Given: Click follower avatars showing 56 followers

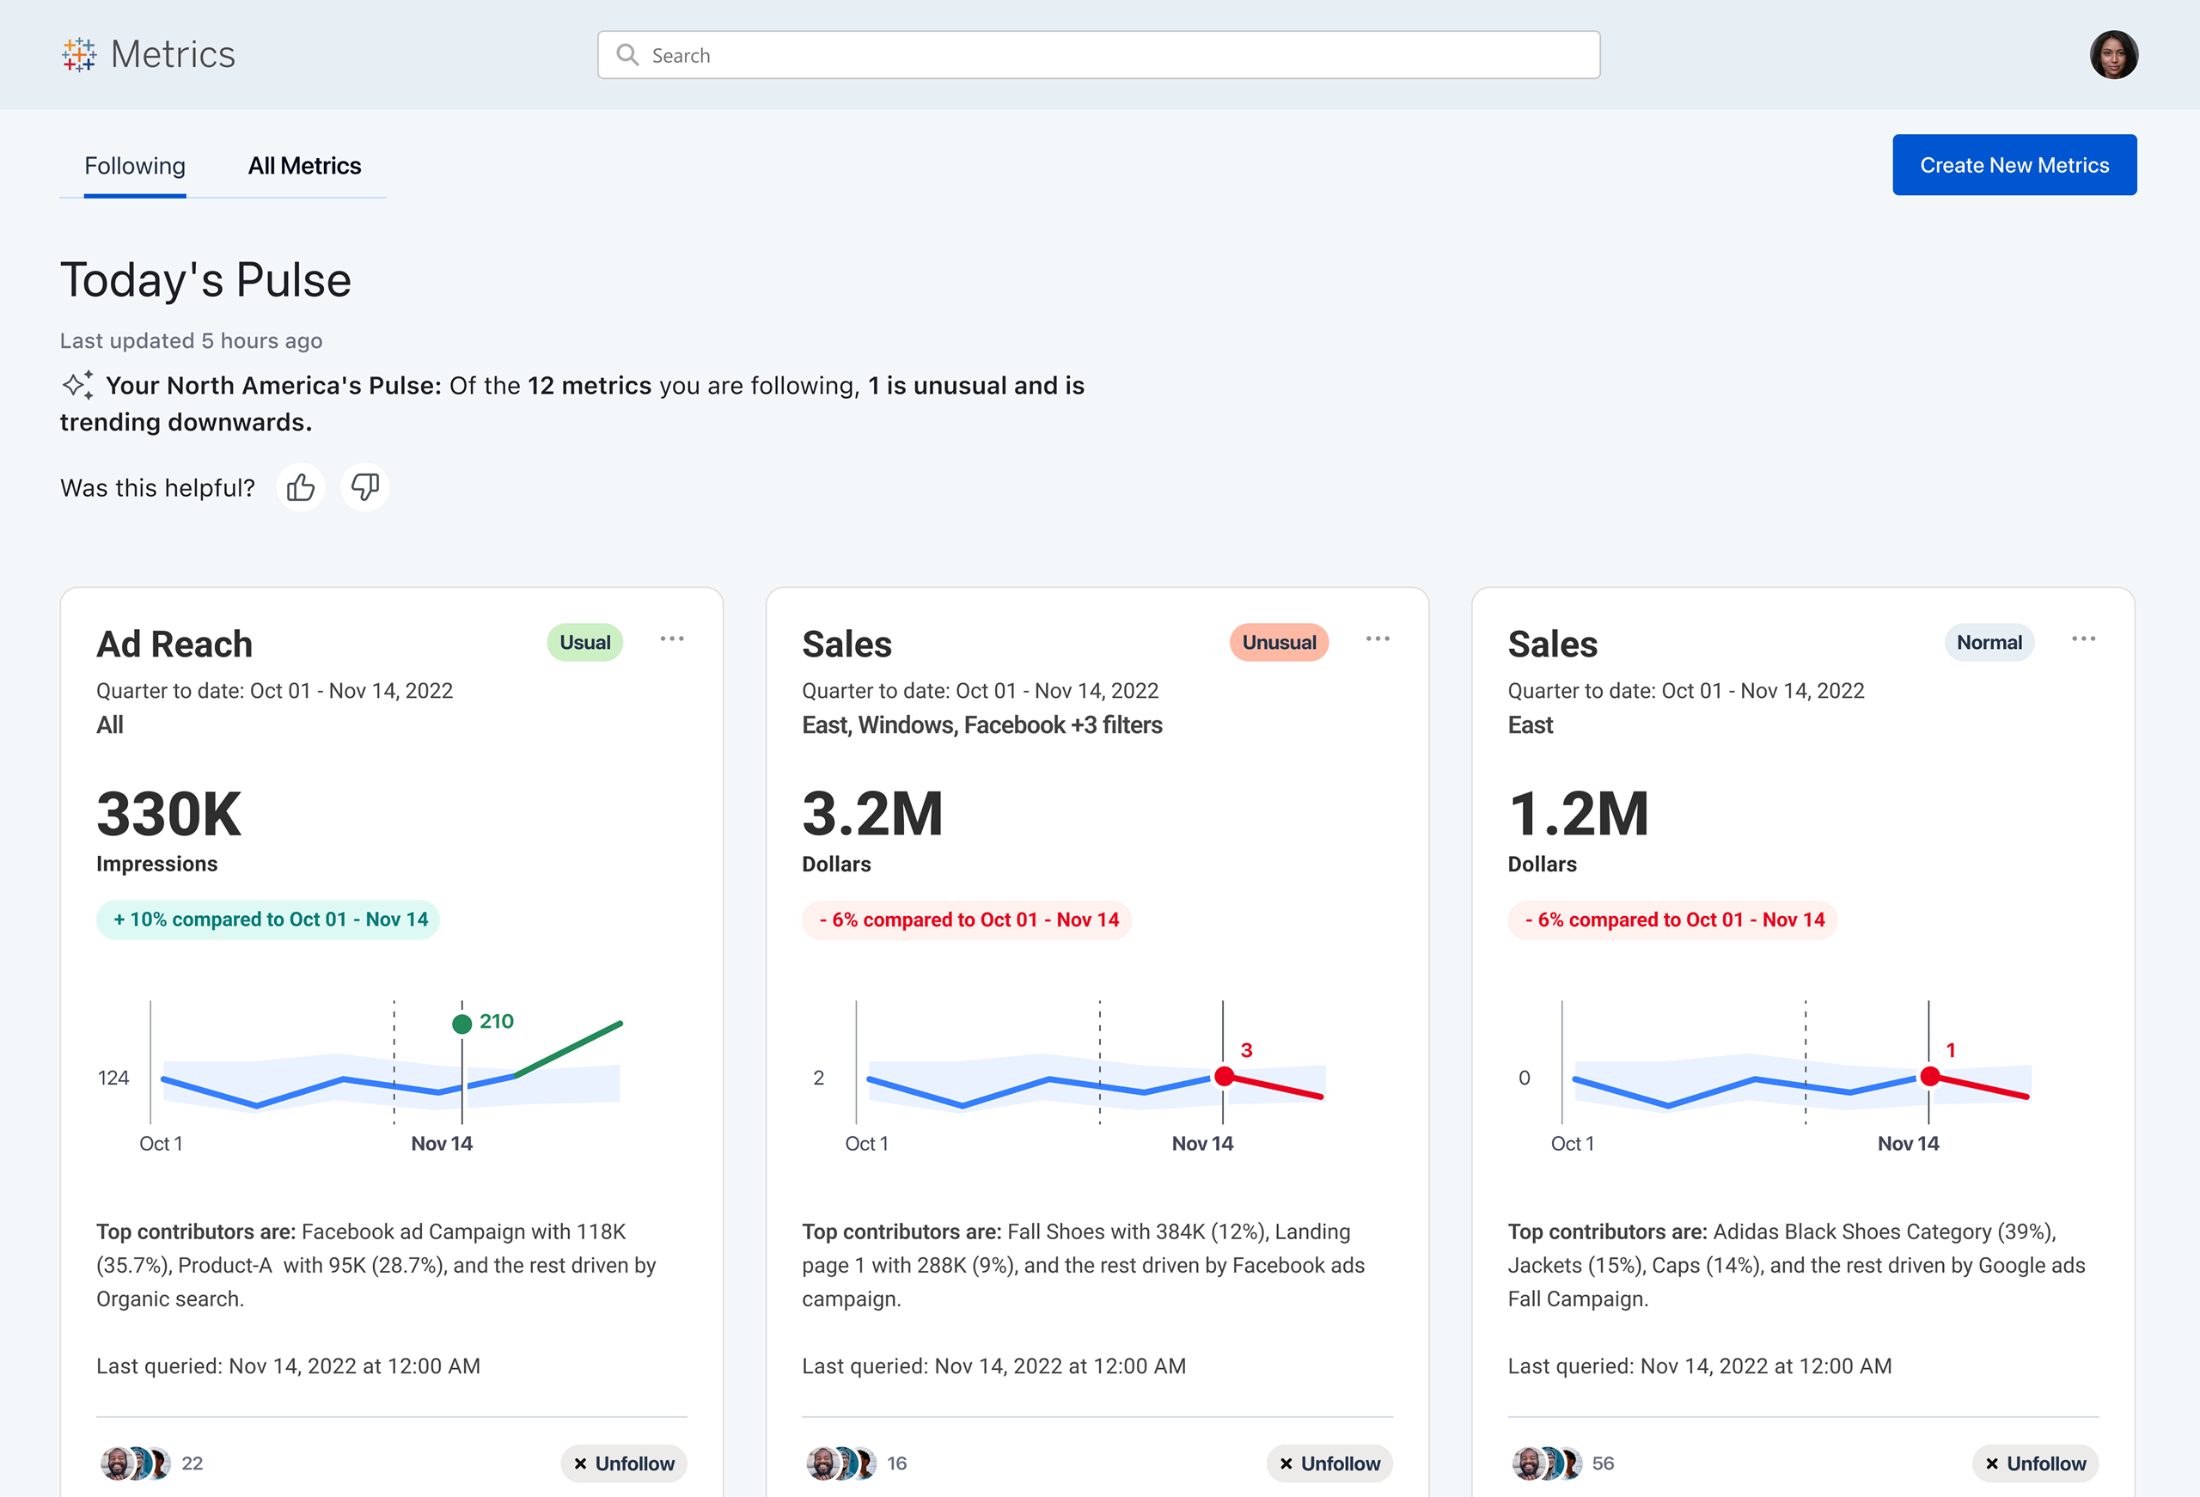Looking at the screenshot, I should [x=1548, y=1463].
